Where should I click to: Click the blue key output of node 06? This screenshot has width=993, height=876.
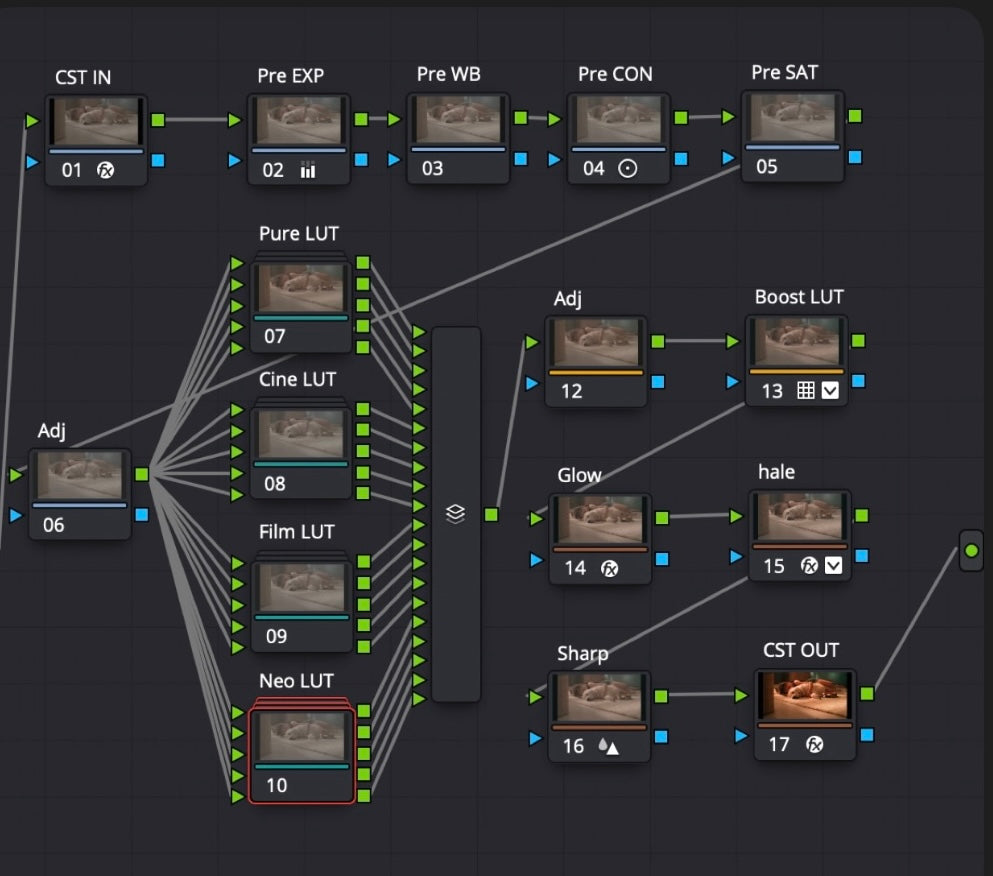(x=142, y=514)
